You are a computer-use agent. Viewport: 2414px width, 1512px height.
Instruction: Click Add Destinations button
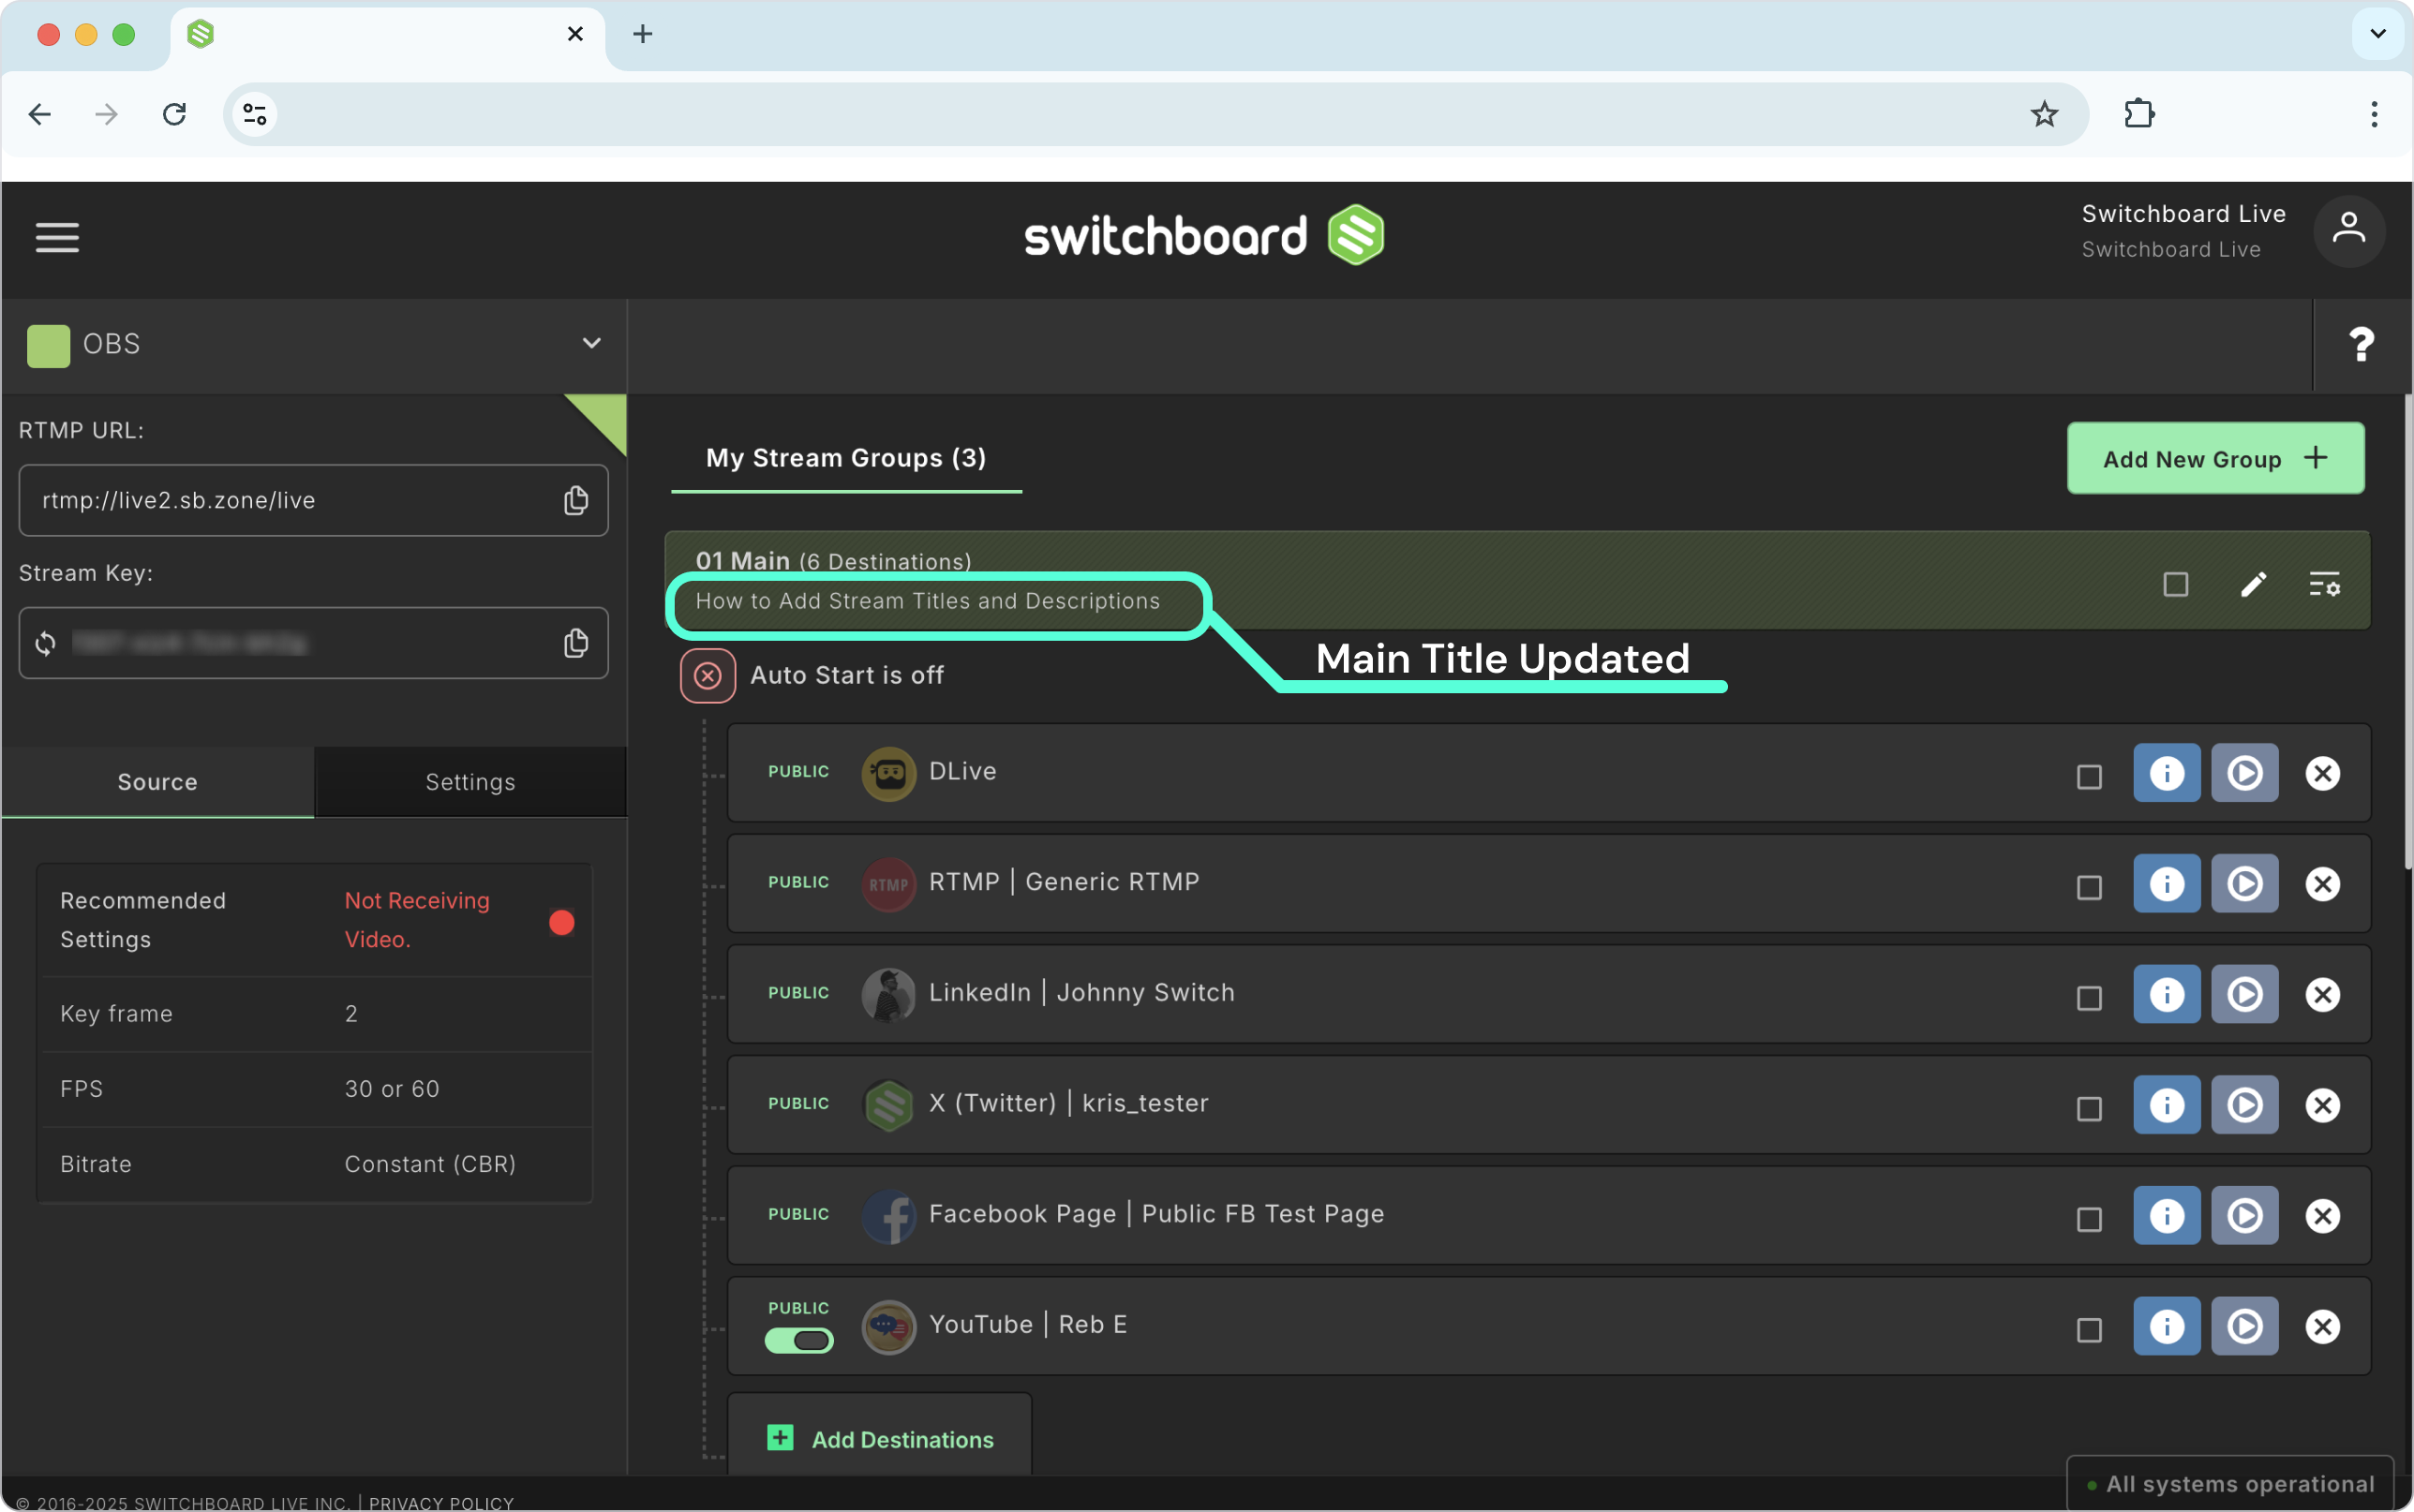click(880, 1438)
